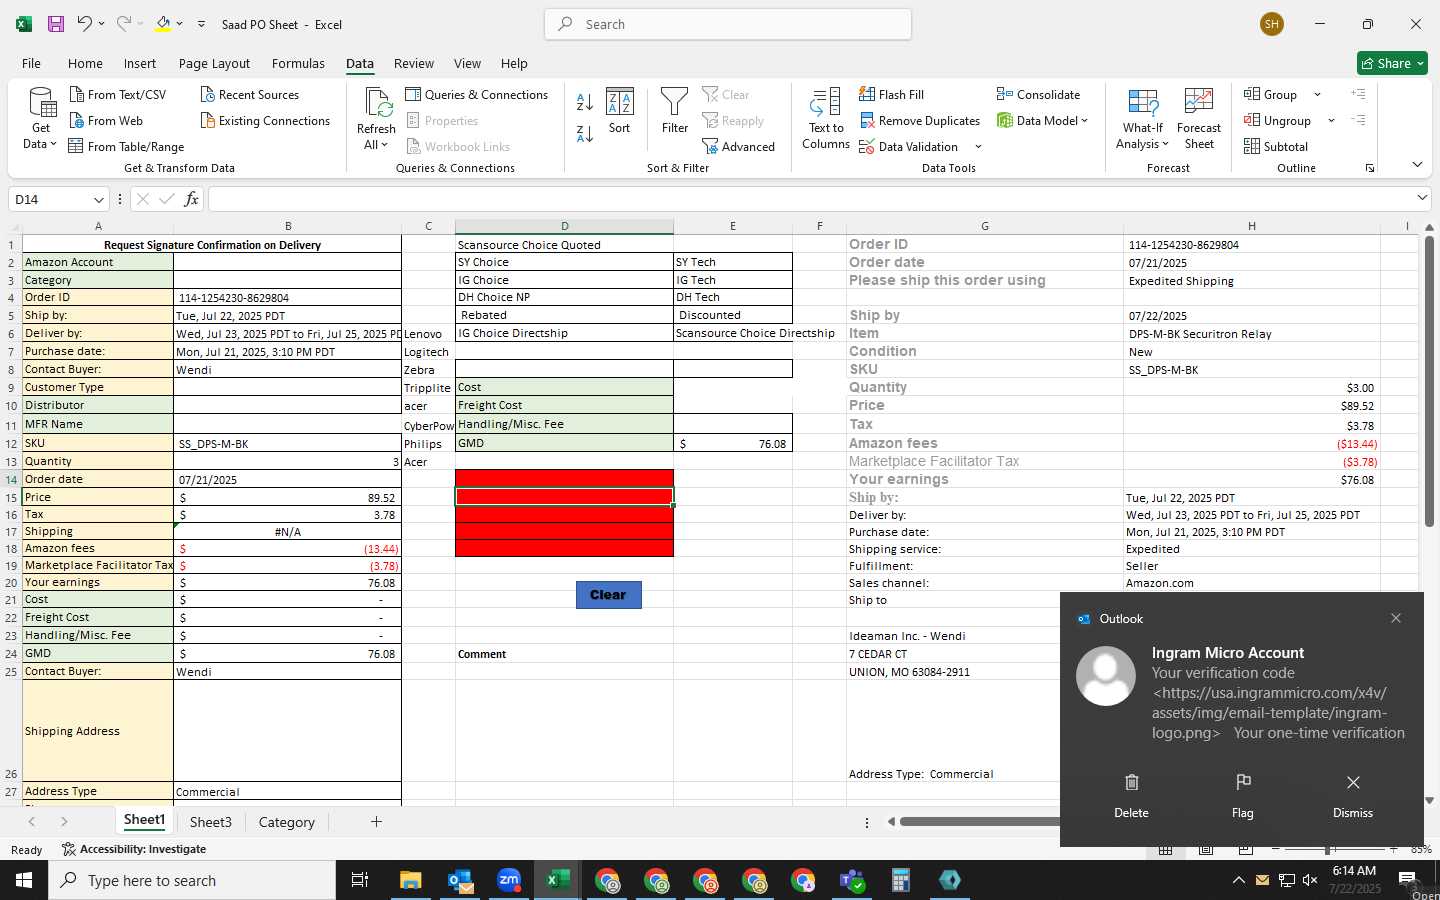Select the Shipping Address label cell
This screenshot has height=900, width=1440.
(98, 731)
